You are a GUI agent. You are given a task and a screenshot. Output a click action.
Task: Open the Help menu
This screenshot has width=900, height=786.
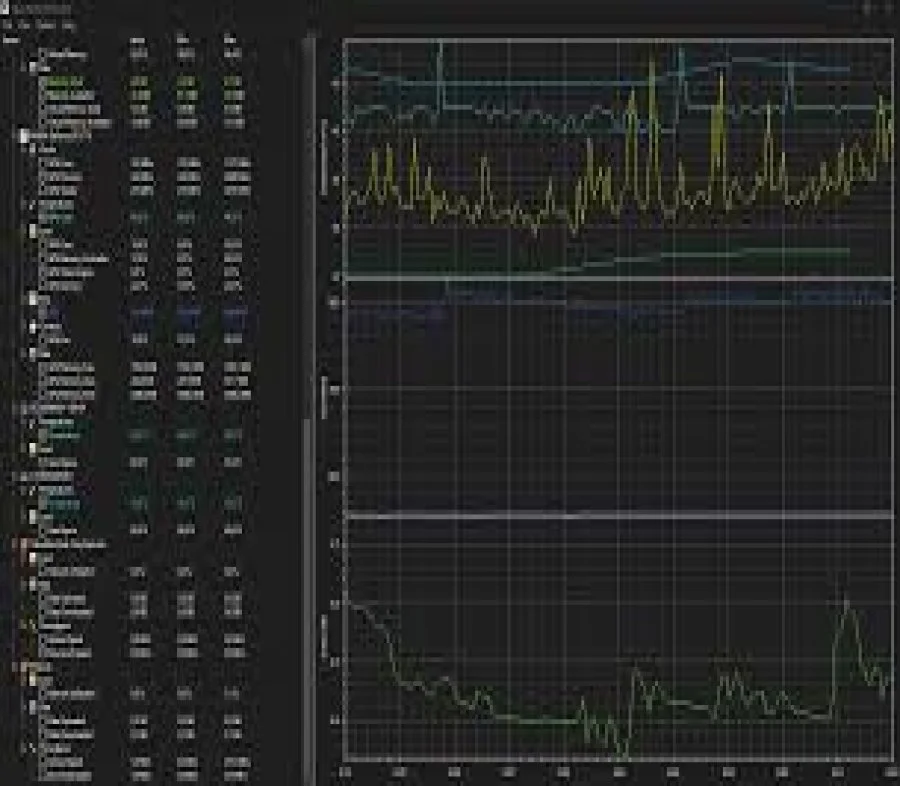(x=68, y=25)
